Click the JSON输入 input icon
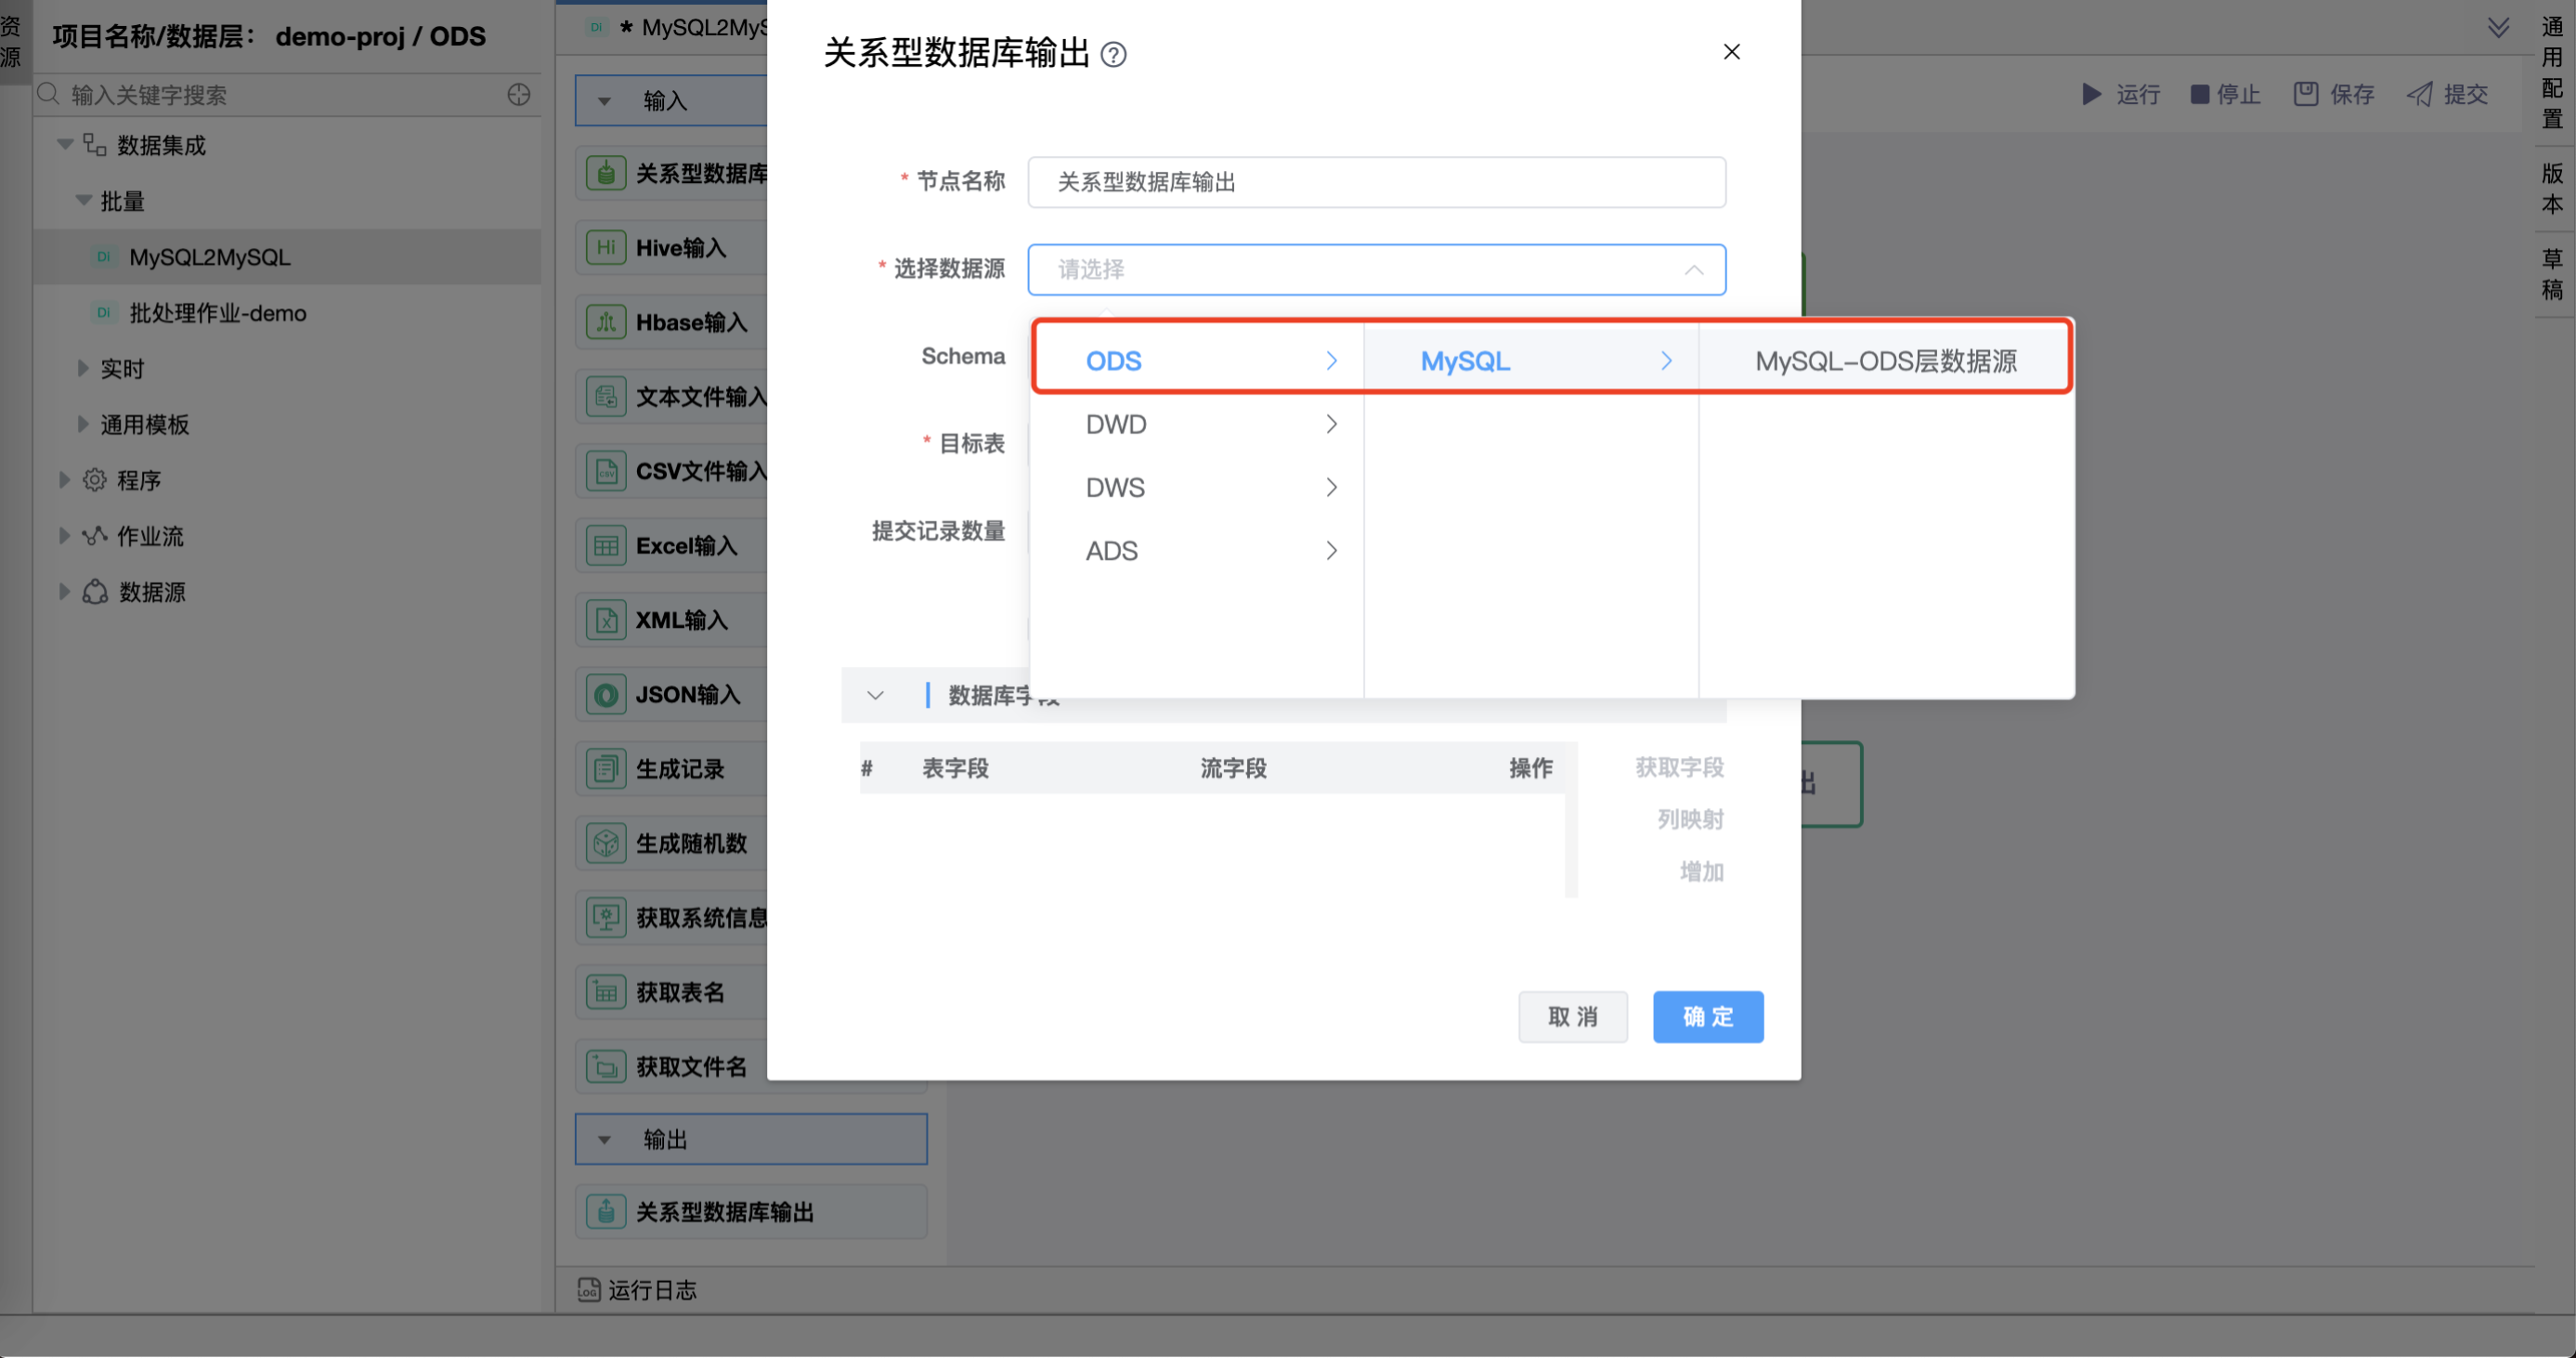 603,694
